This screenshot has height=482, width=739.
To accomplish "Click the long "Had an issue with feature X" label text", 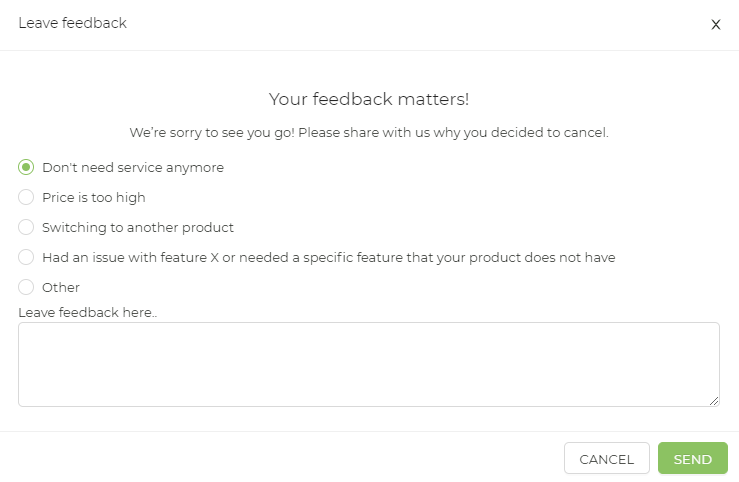I will (x=329, y=258).
